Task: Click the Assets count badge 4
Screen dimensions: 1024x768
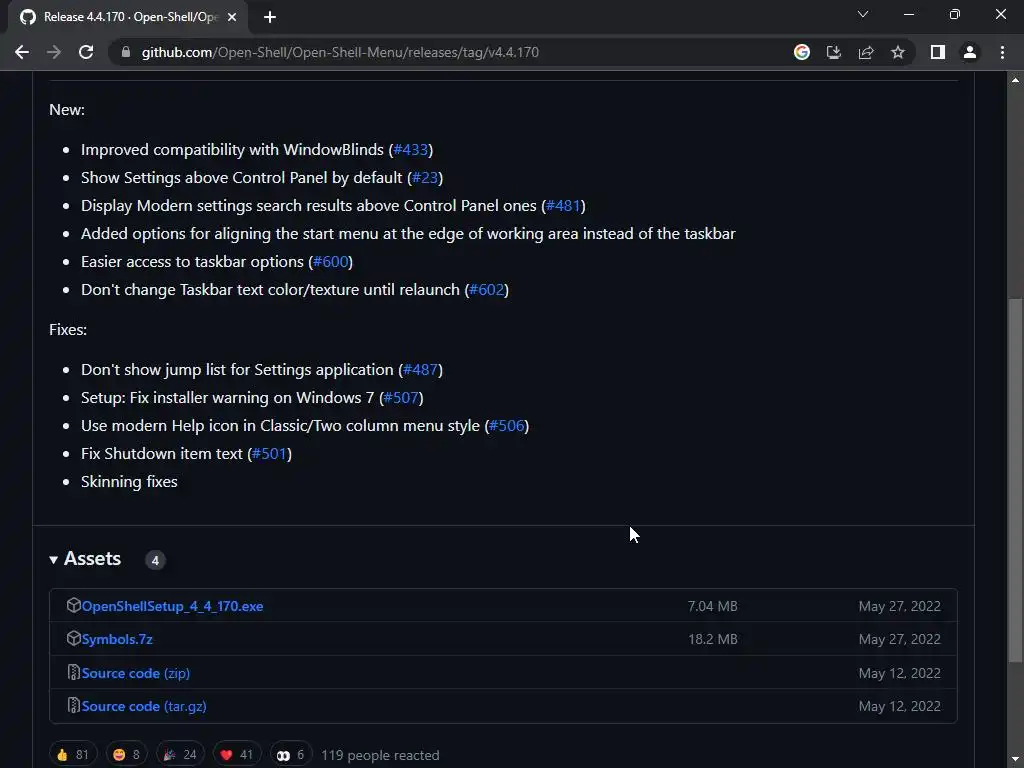Action: [155, 560]
